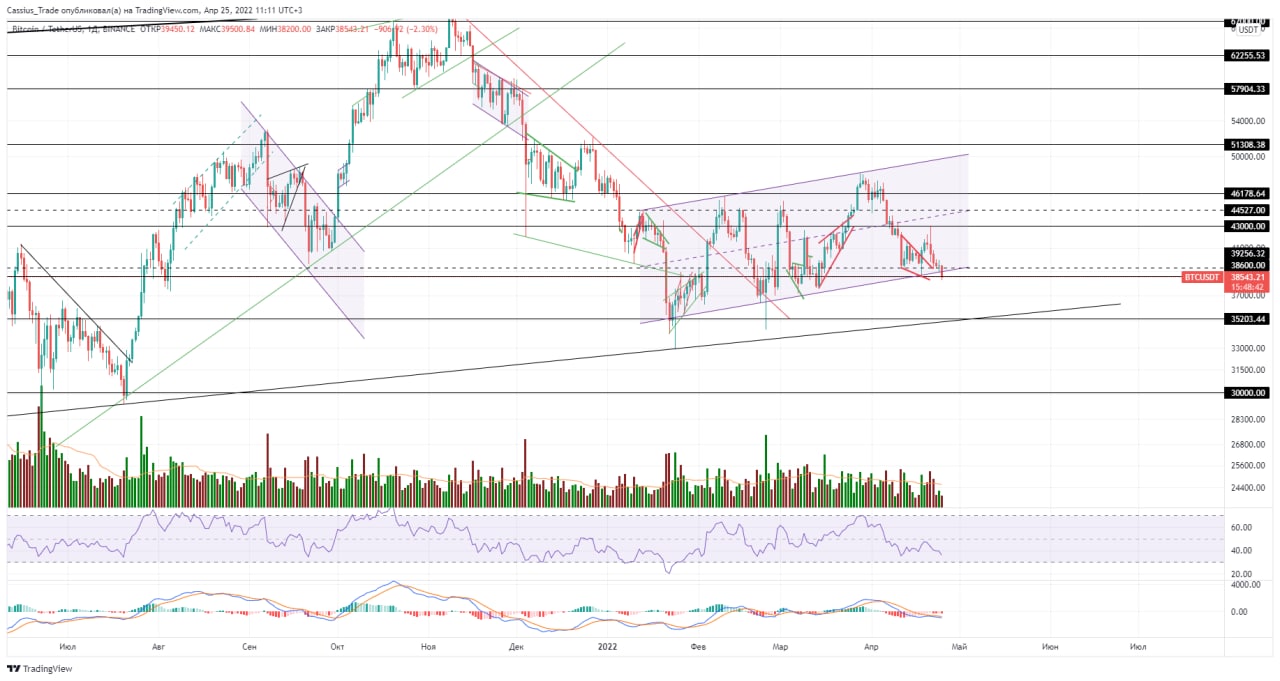This screenshot has height=681, width=1280.
Task: Click the Апр label on the time axis
Action: pyautogui.click(x=870, y=647)
